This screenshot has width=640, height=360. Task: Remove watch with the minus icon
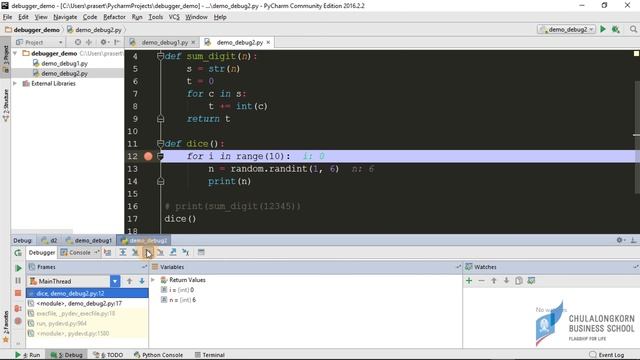[x=481, y=281]
